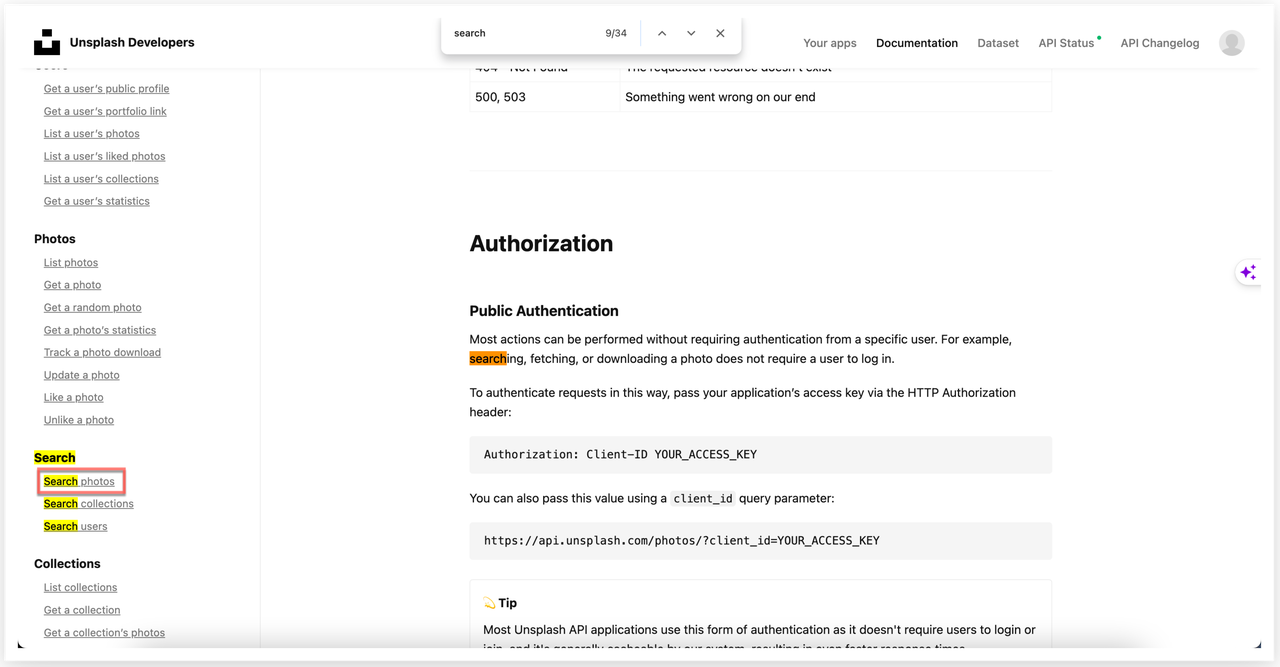This screenshot has width=1280, height=667.
Task: Open Get a user's public profile link
Action: (106, 89)
